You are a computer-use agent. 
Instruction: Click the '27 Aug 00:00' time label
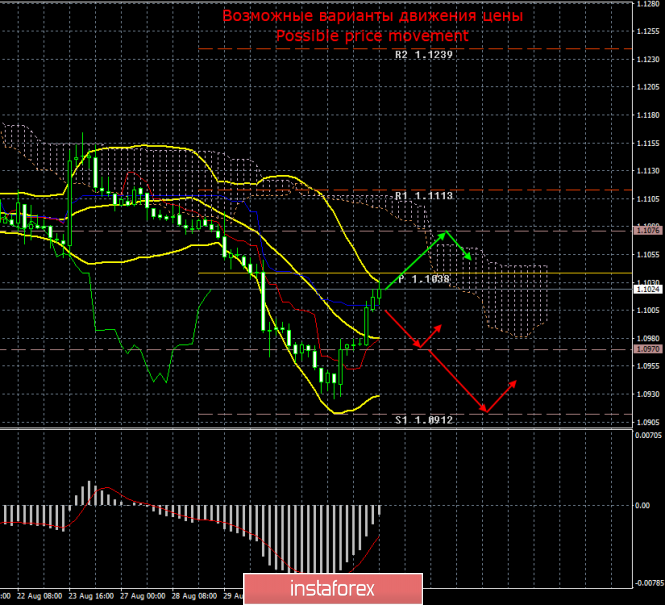[143, 596]
